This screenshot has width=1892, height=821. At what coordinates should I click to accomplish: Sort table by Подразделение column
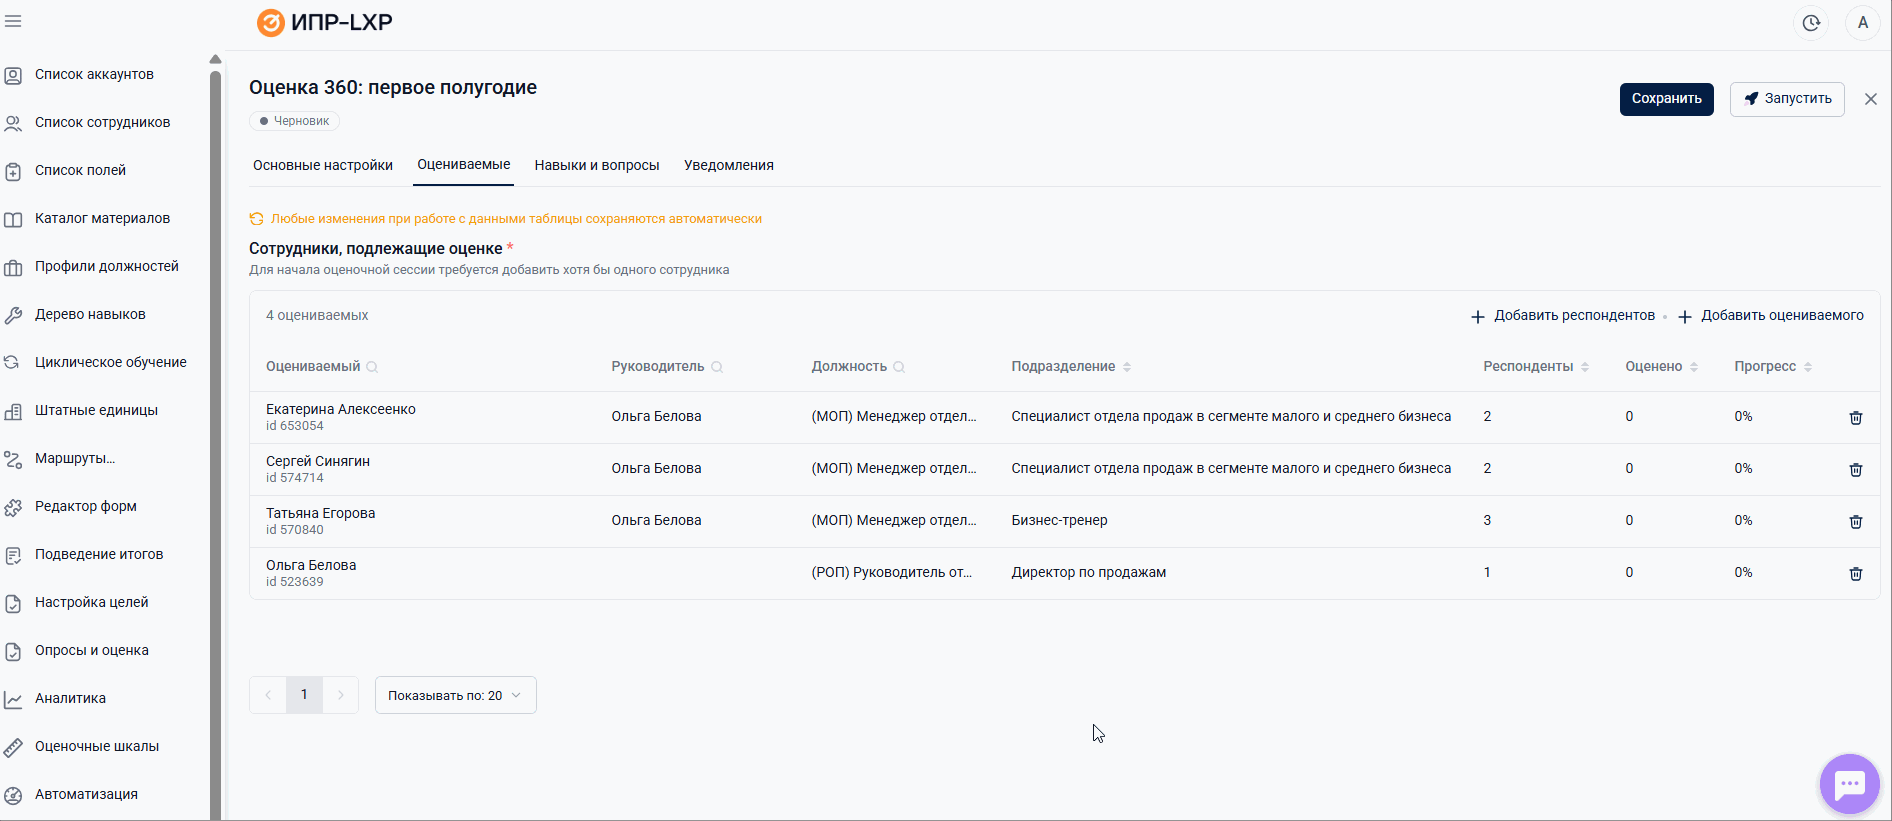coord(1127,367)
